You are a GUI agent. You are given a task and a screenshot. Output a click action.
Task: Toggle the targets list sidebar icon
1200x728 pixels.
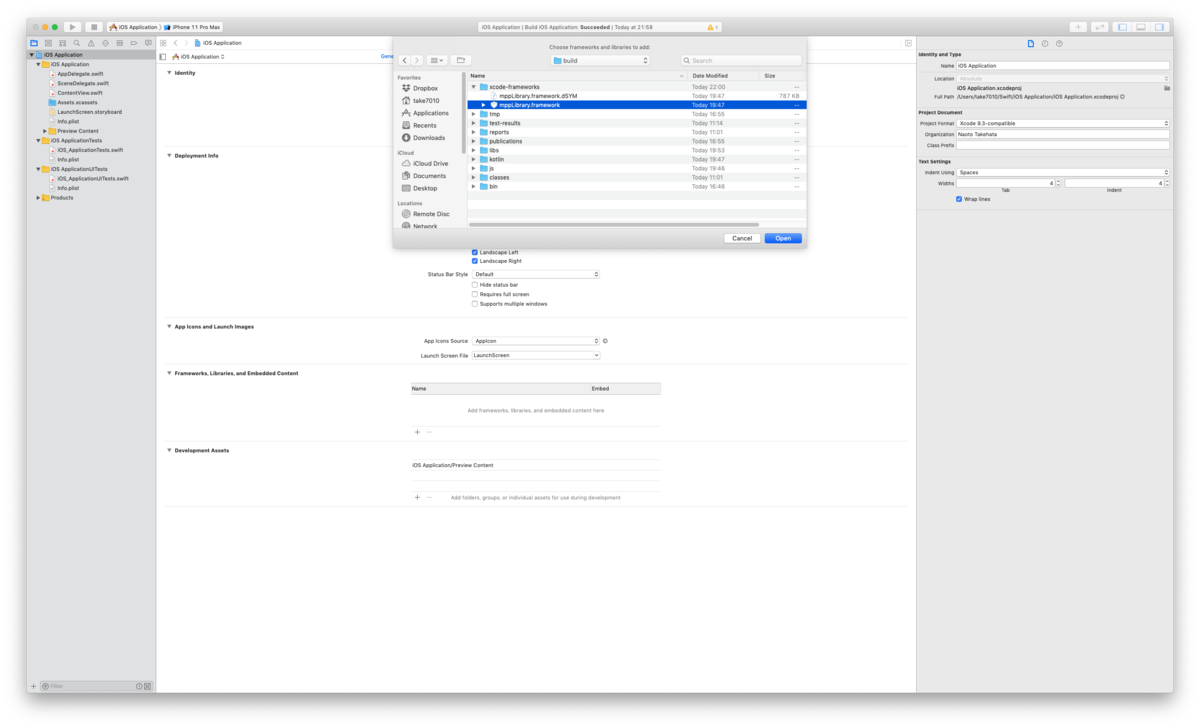(x=163, y=57)
